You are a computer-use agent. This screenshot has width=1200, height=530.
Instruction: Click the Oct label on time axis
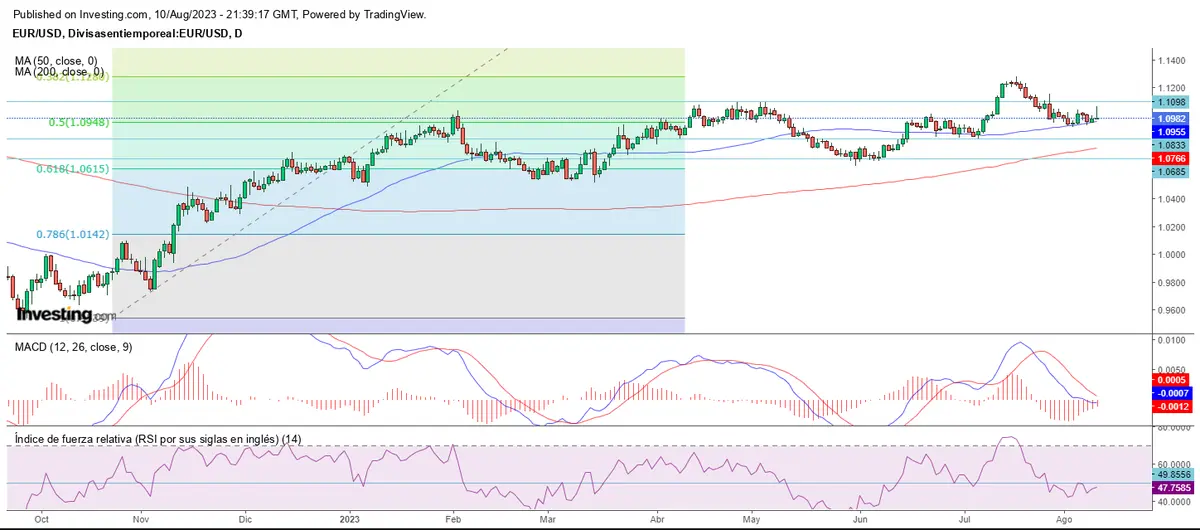[42, 520]
